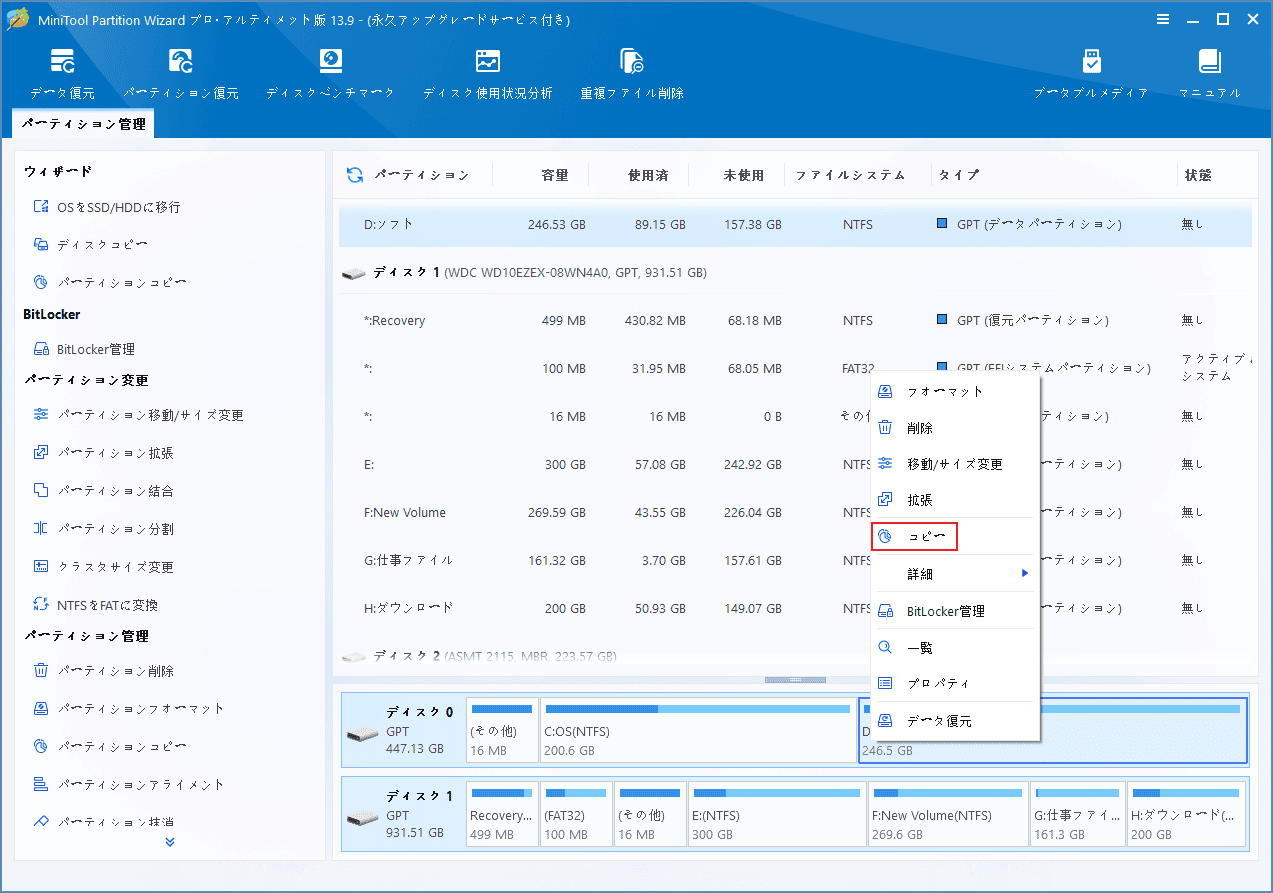Open BitLocker管理 in sidebar
1273x893 pixels.
pyautogui.click(x=84, y=349)
